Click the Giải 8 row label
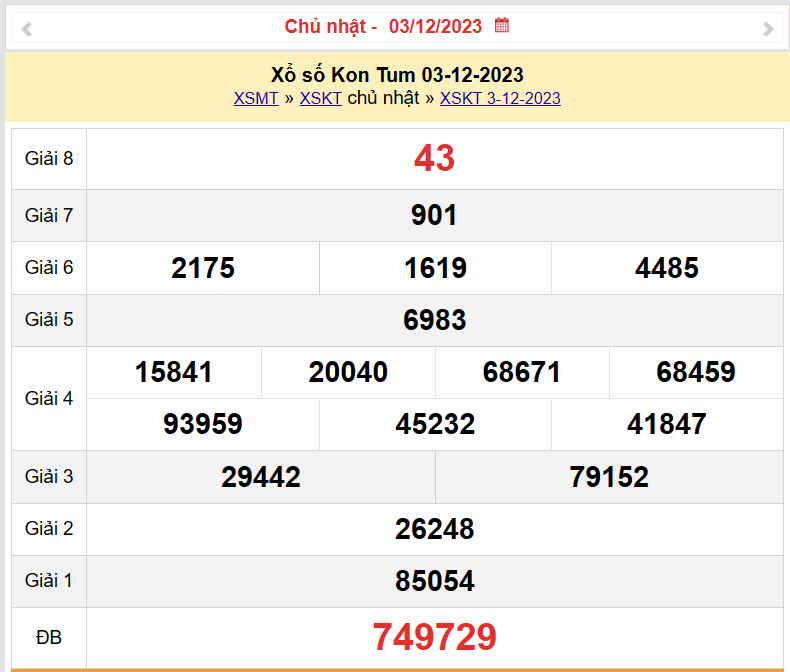 click(x=49, y=159)
